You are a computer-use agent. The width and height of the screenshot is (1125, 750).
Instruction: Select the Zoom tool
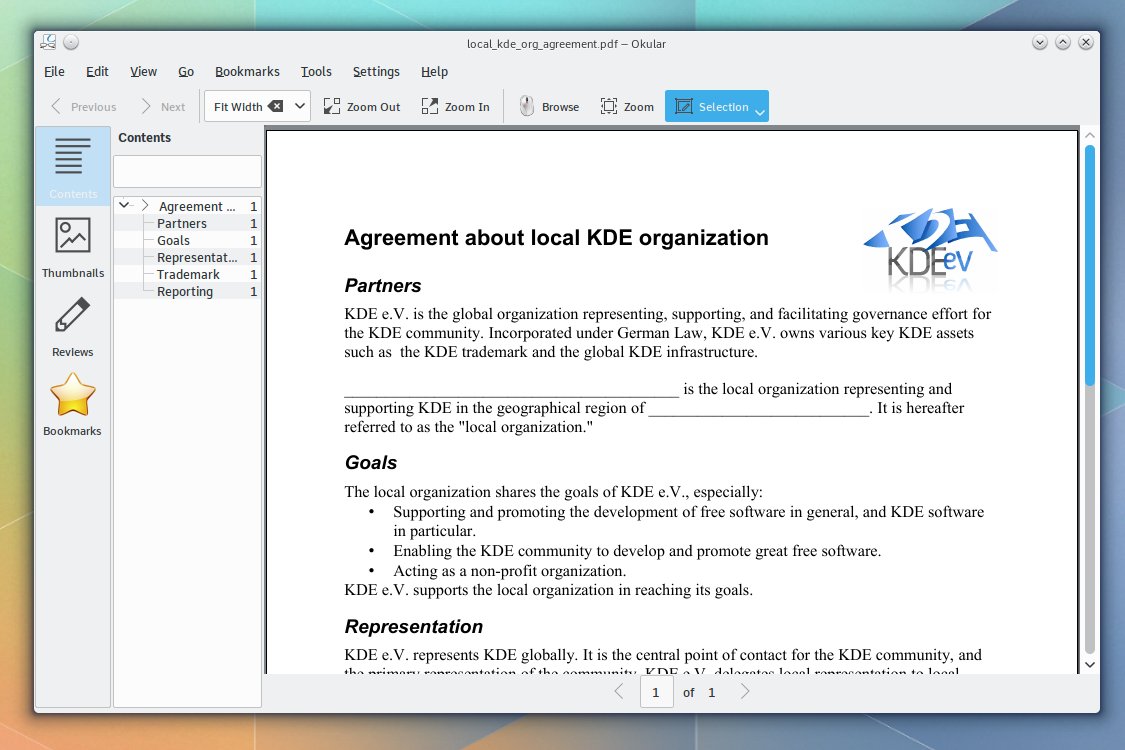pyautogui.click(x=627, y=106)
